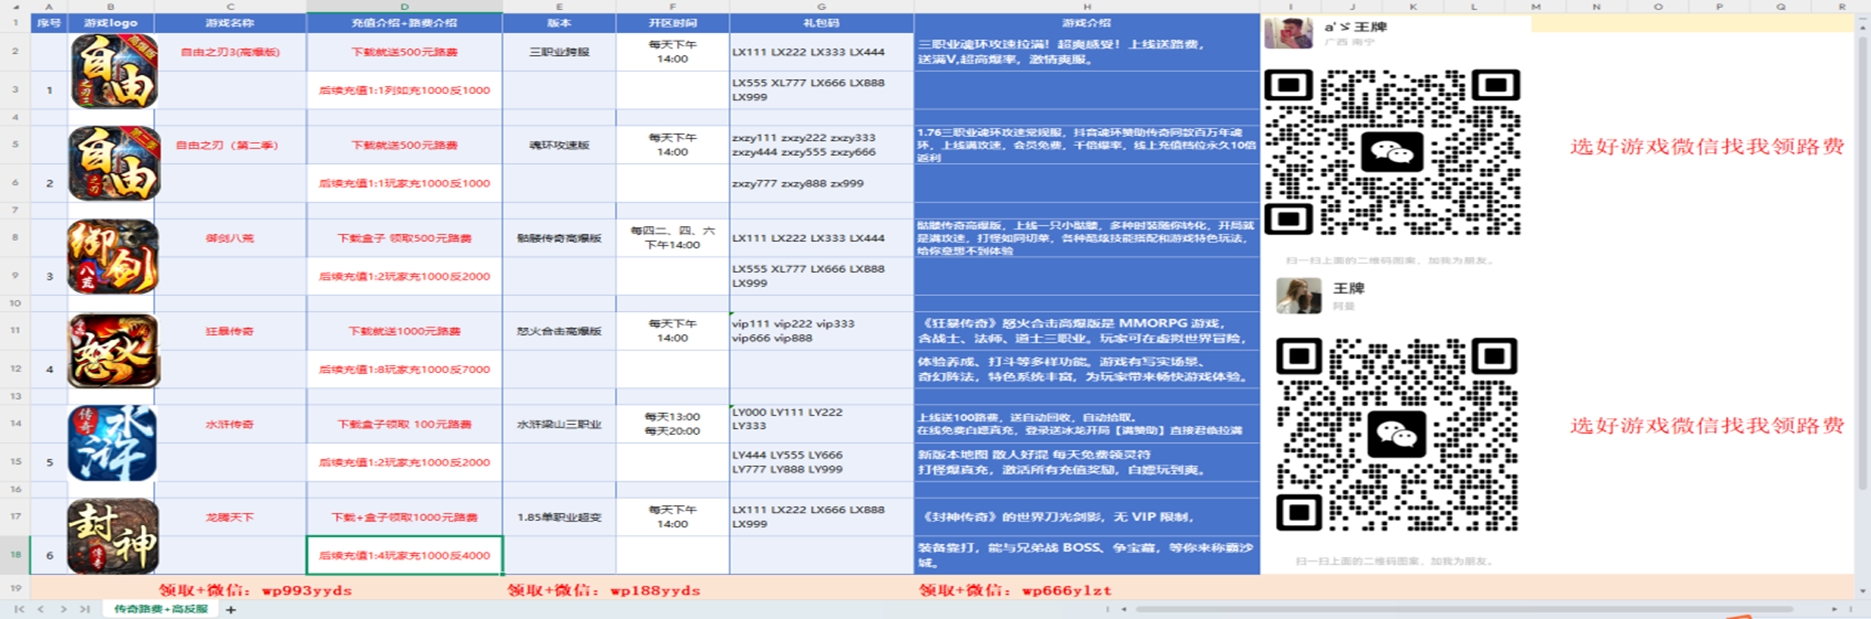Select the 自由之刃3(高爆板) name cell

pos(230,52)
